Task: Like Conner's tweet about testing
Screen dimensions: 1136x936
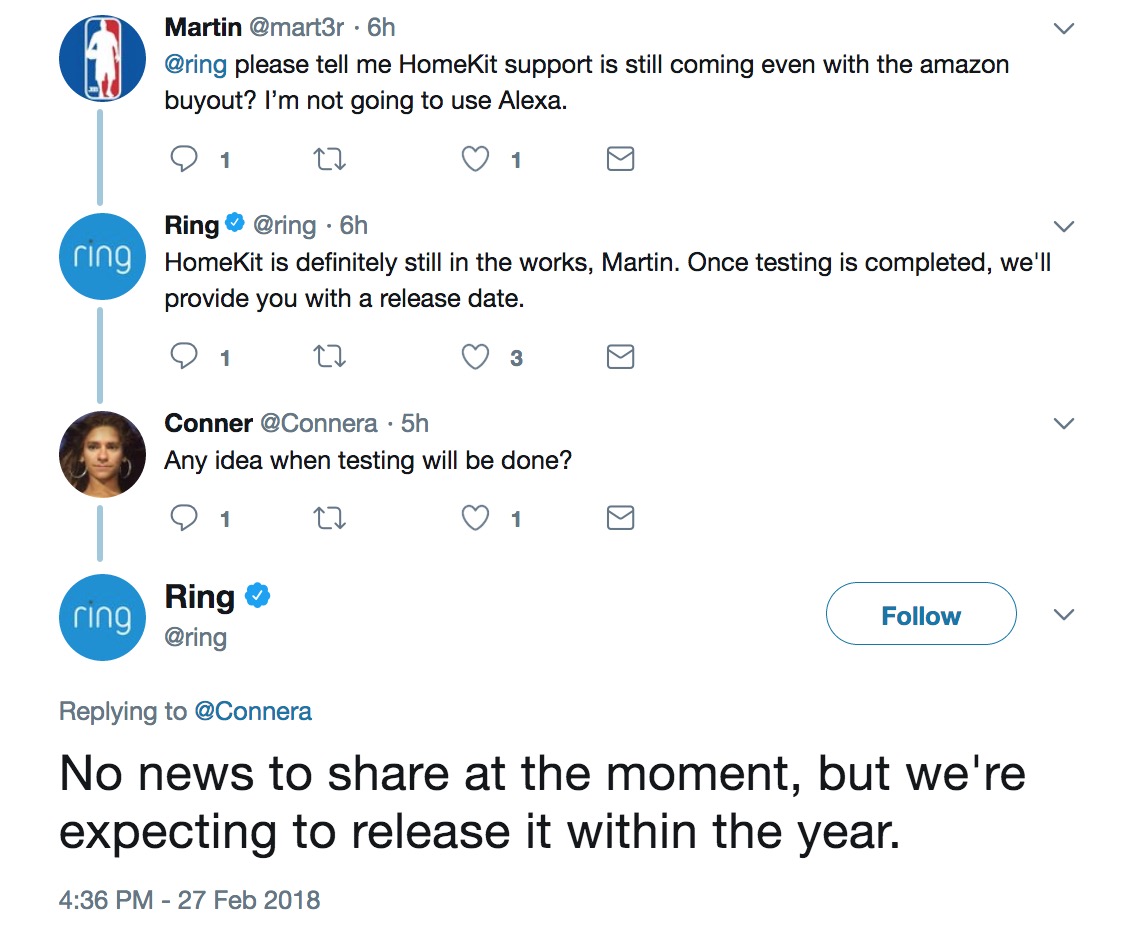Action: (475, 518)
